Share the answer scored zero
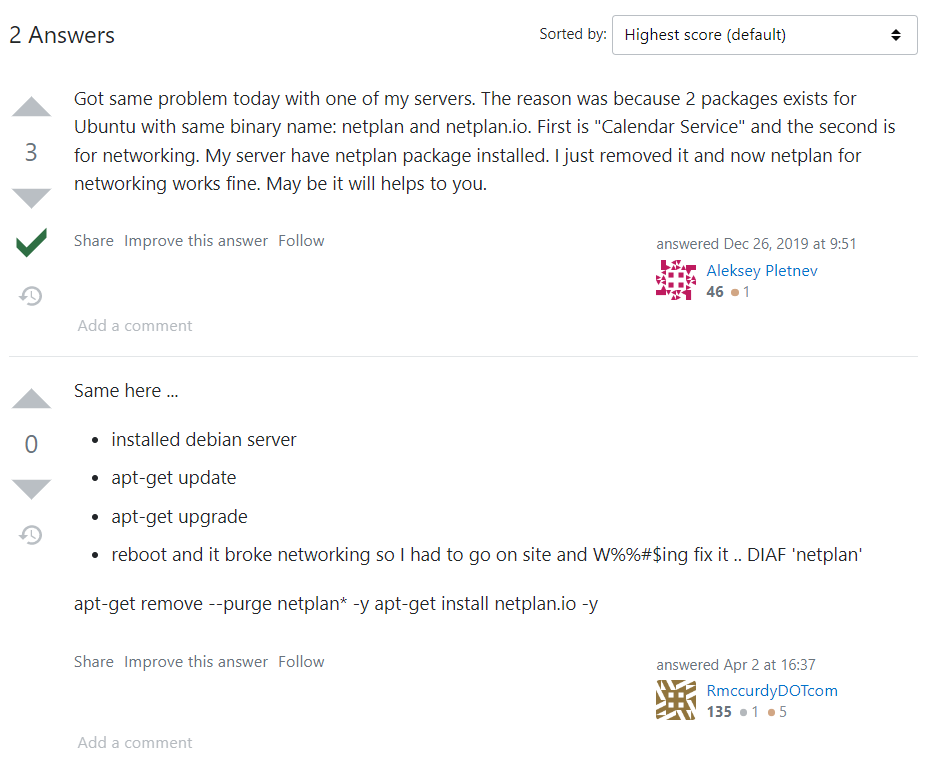 point(93,661)
